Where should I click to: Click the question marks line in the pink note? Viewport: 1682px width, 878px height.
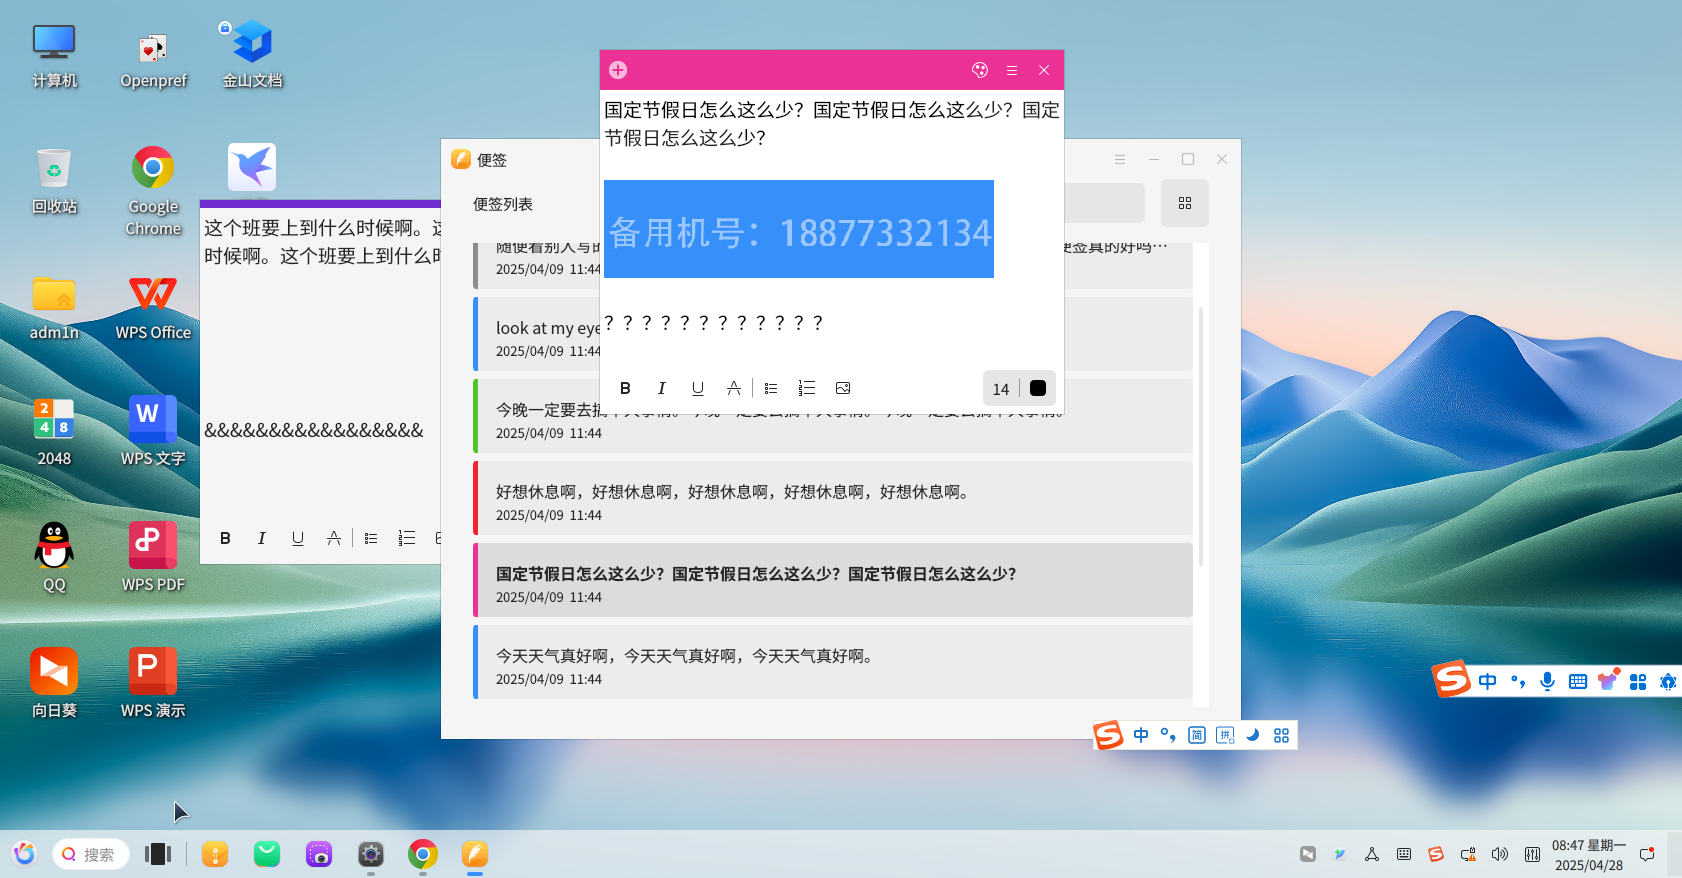tap(713, 322)
